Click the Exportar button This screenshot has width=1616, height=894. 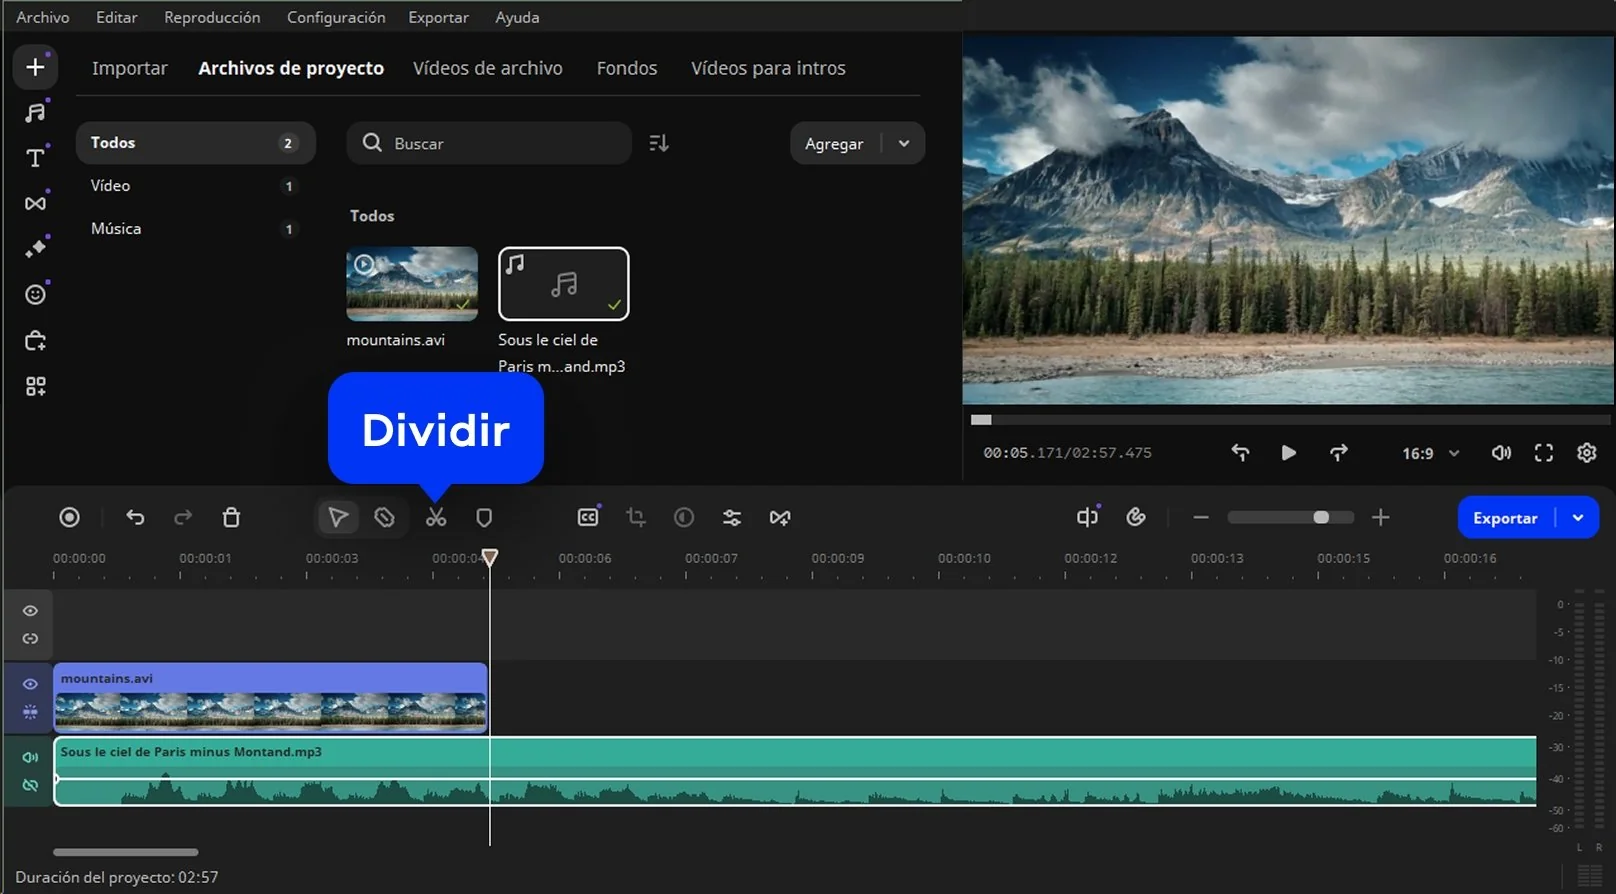1504,518
